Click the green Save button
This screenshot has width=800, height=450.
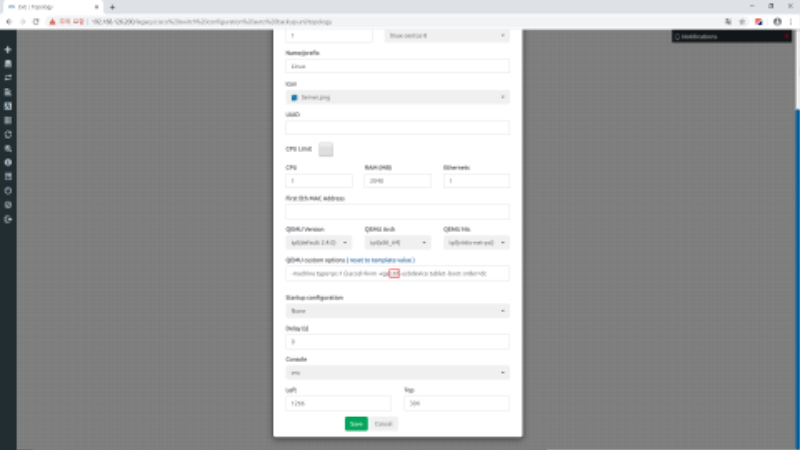[356, 424]
